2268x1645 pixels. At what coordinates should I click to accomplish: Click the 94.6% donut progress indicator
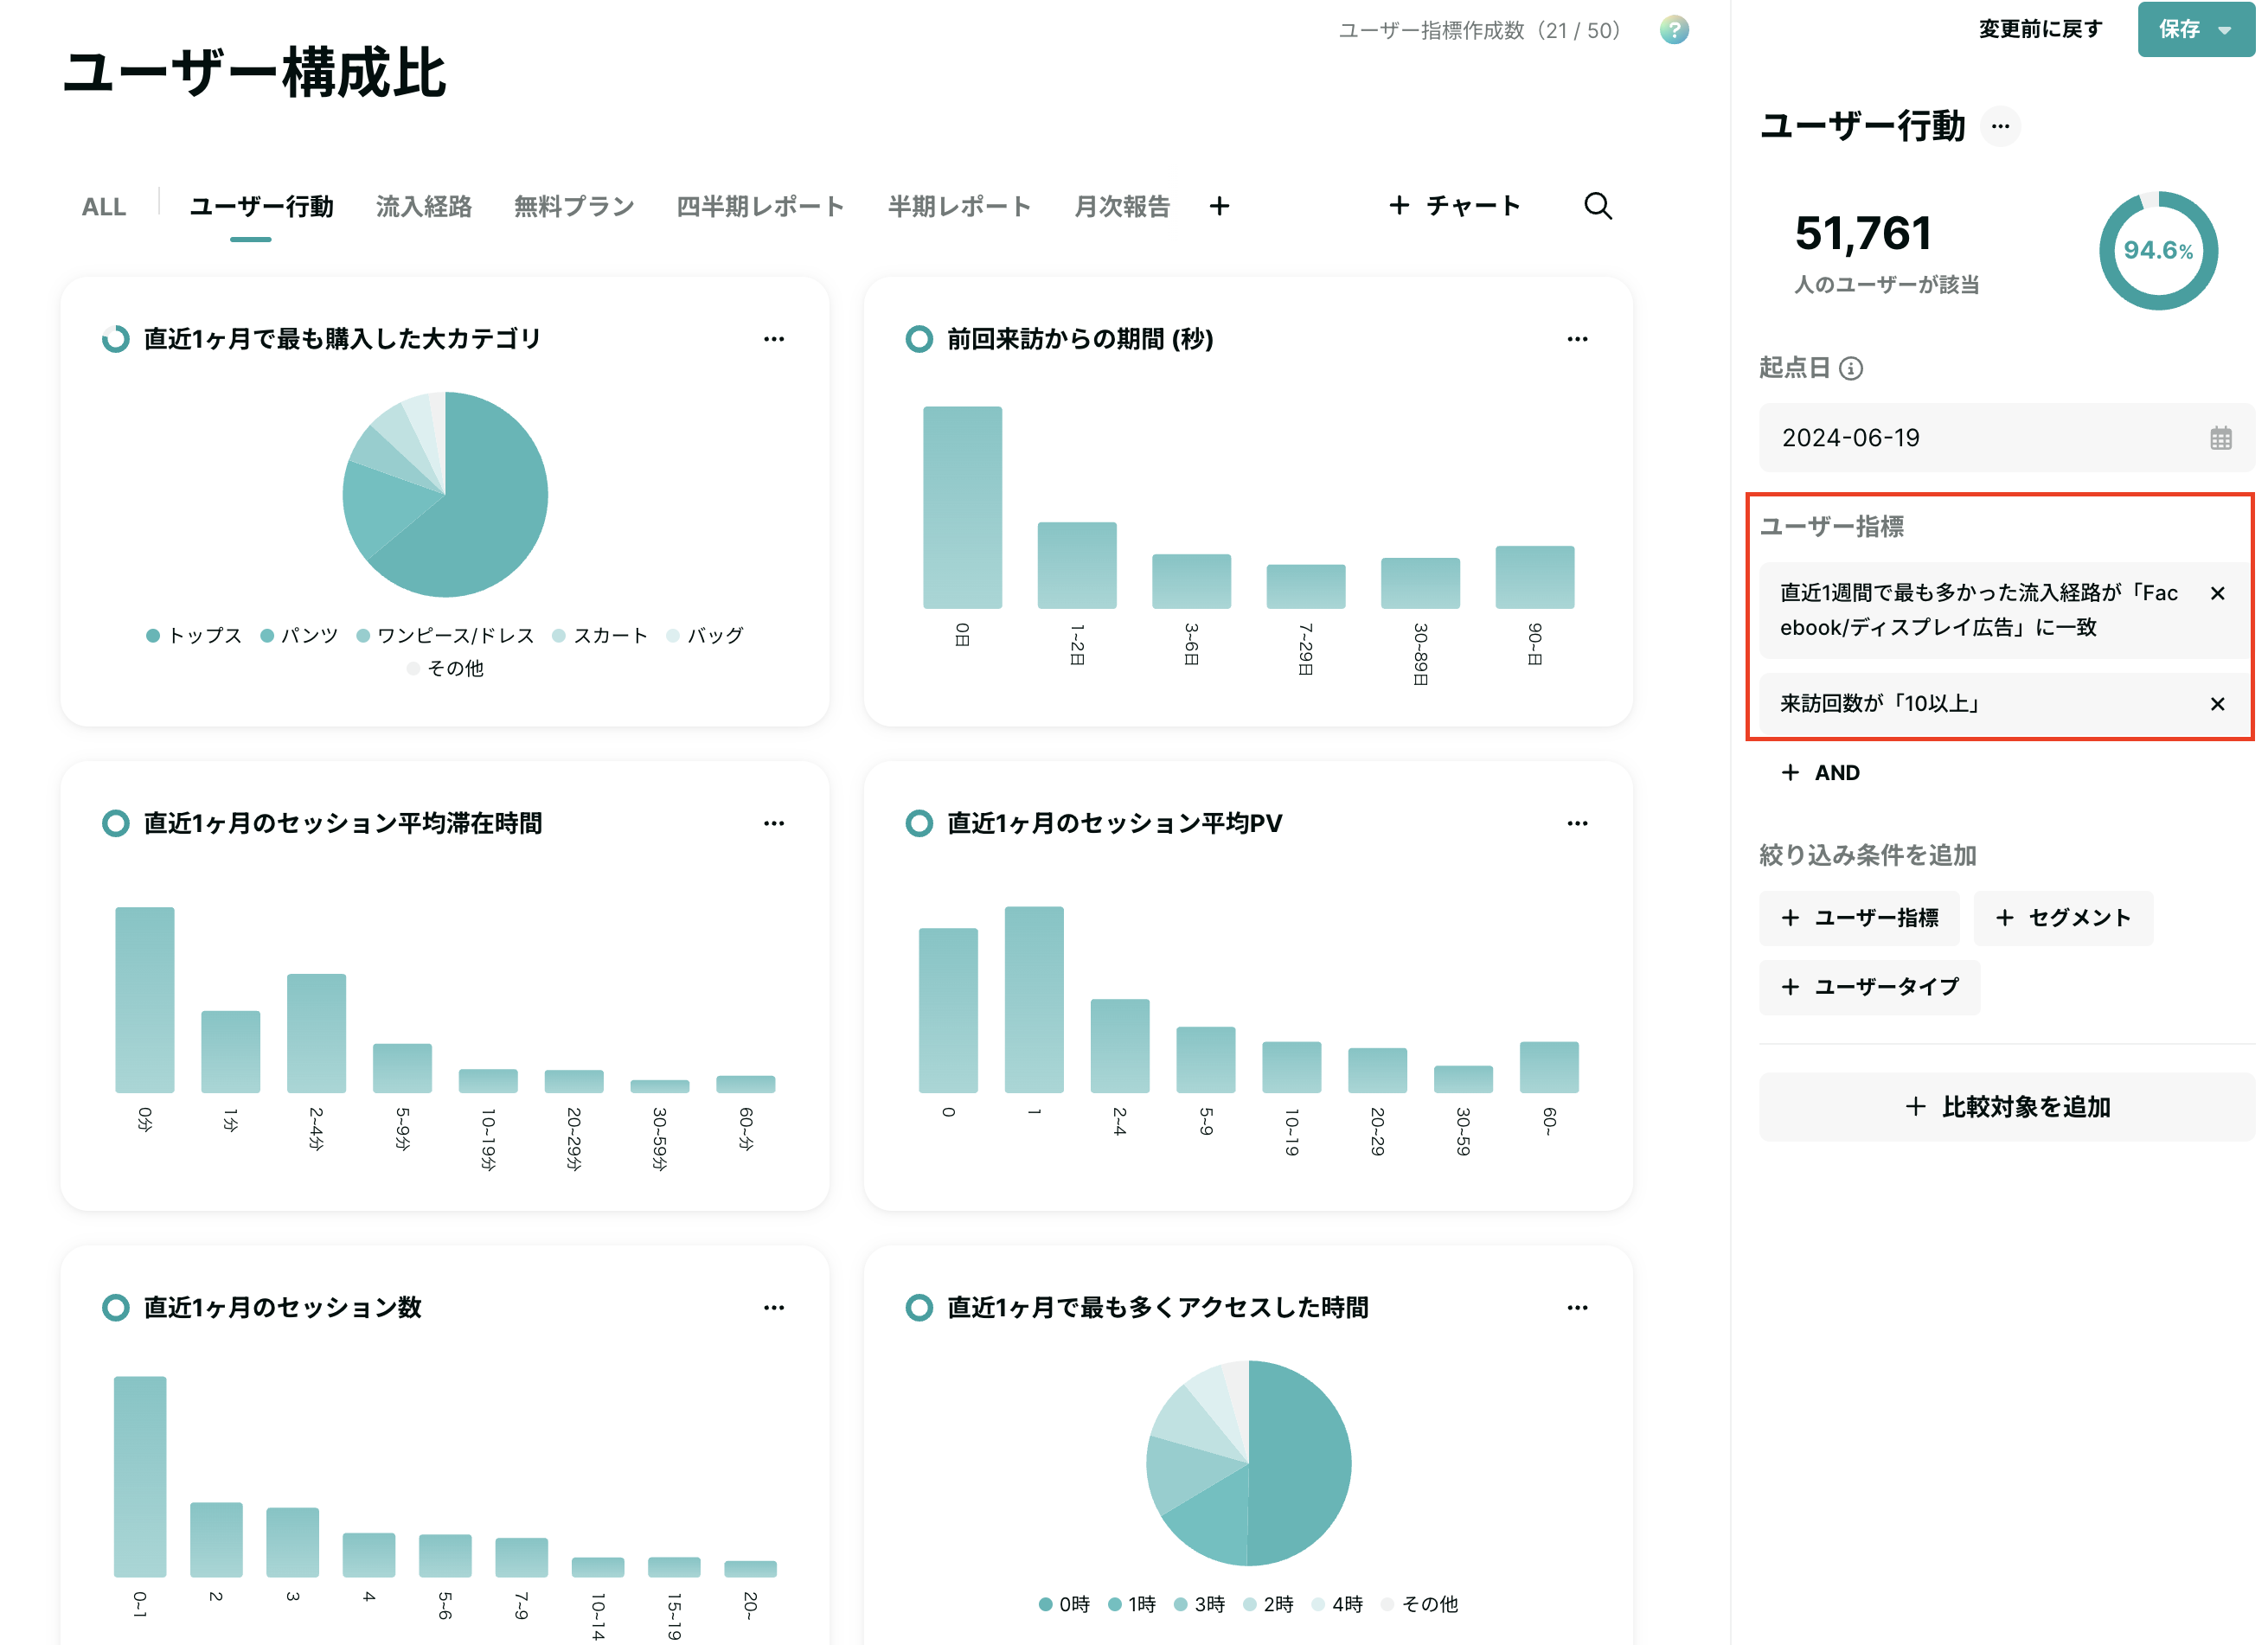pos(2157,250)
